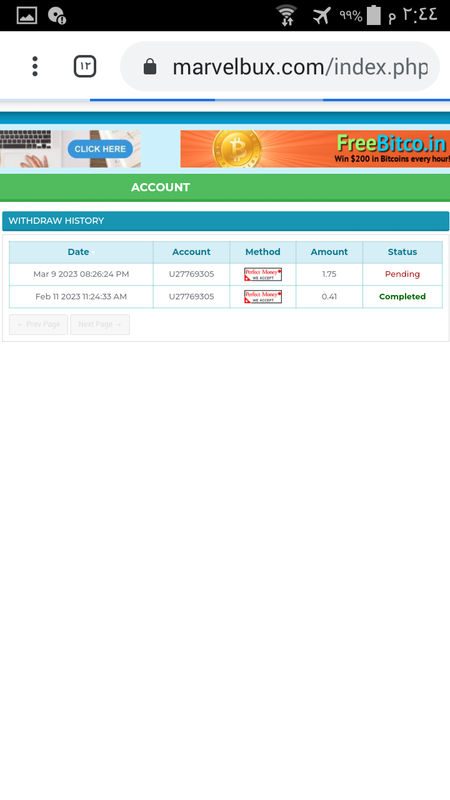This screenshot has width=450, height=800.
Task: Click Perfect Money logo in the 1.75 row
Action: click(x=263, y=274)
